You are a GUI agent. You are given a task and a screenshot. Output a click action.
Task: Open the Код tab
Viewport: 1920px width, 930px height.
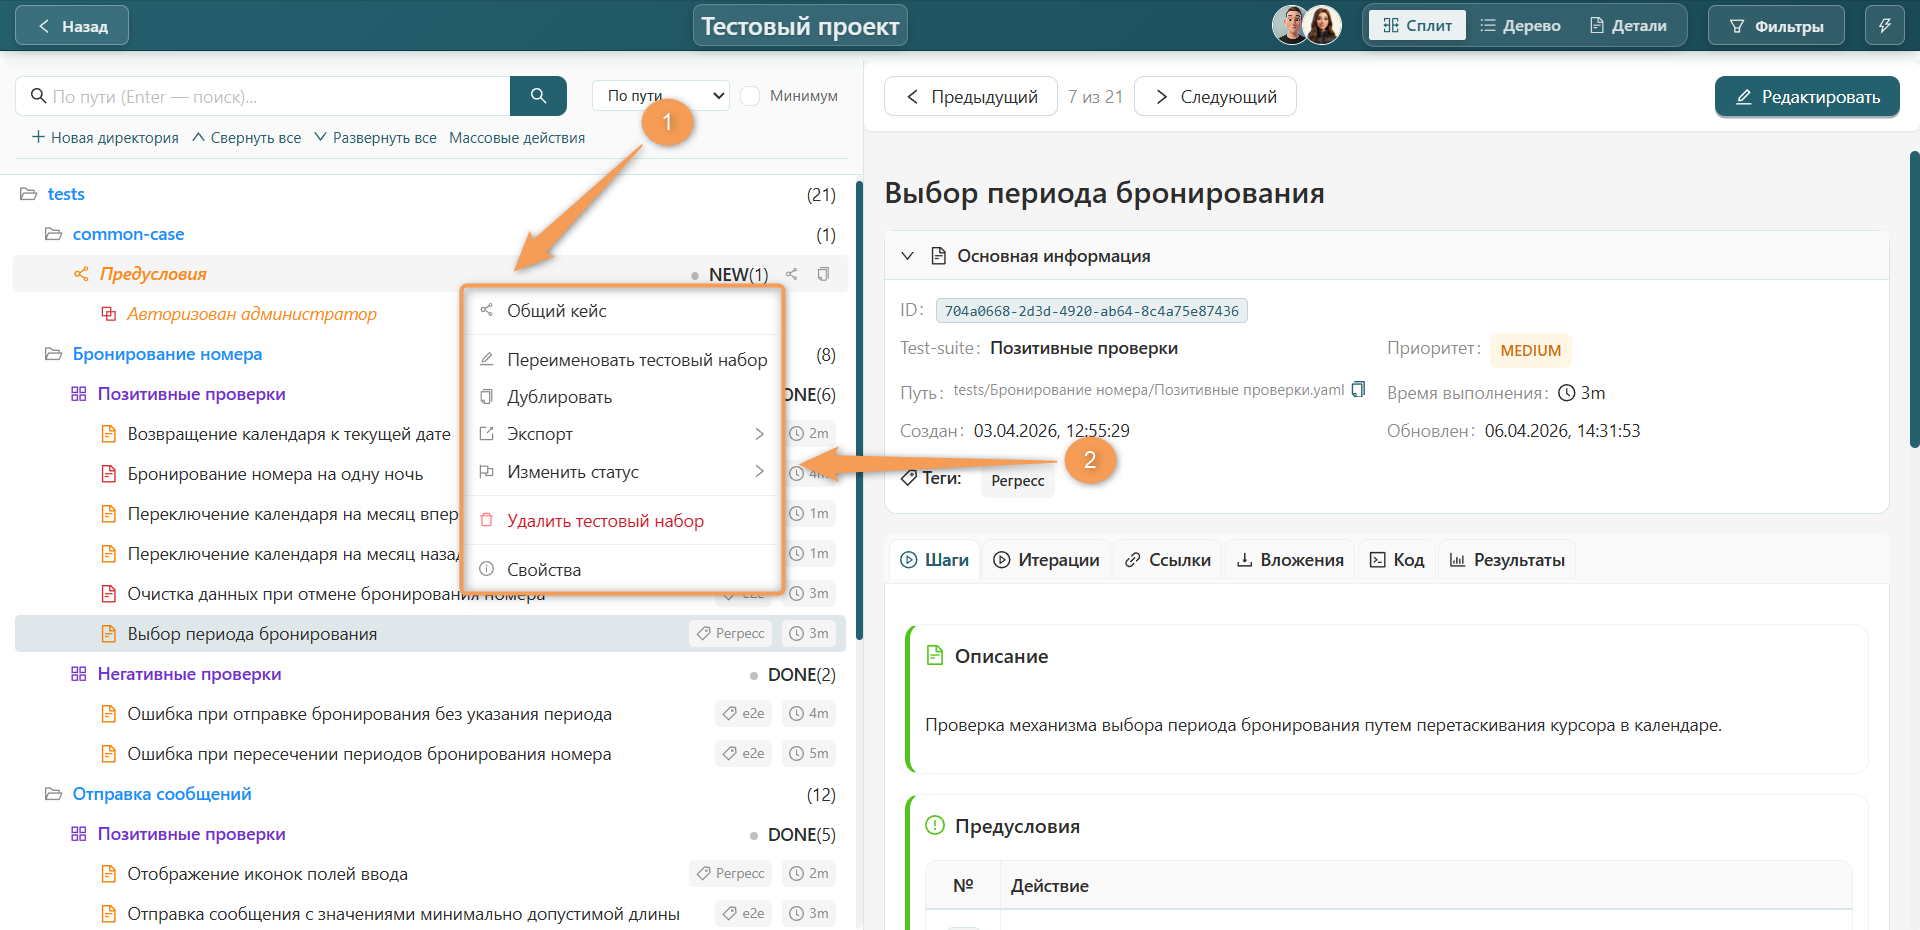[x=1397, y=560]
